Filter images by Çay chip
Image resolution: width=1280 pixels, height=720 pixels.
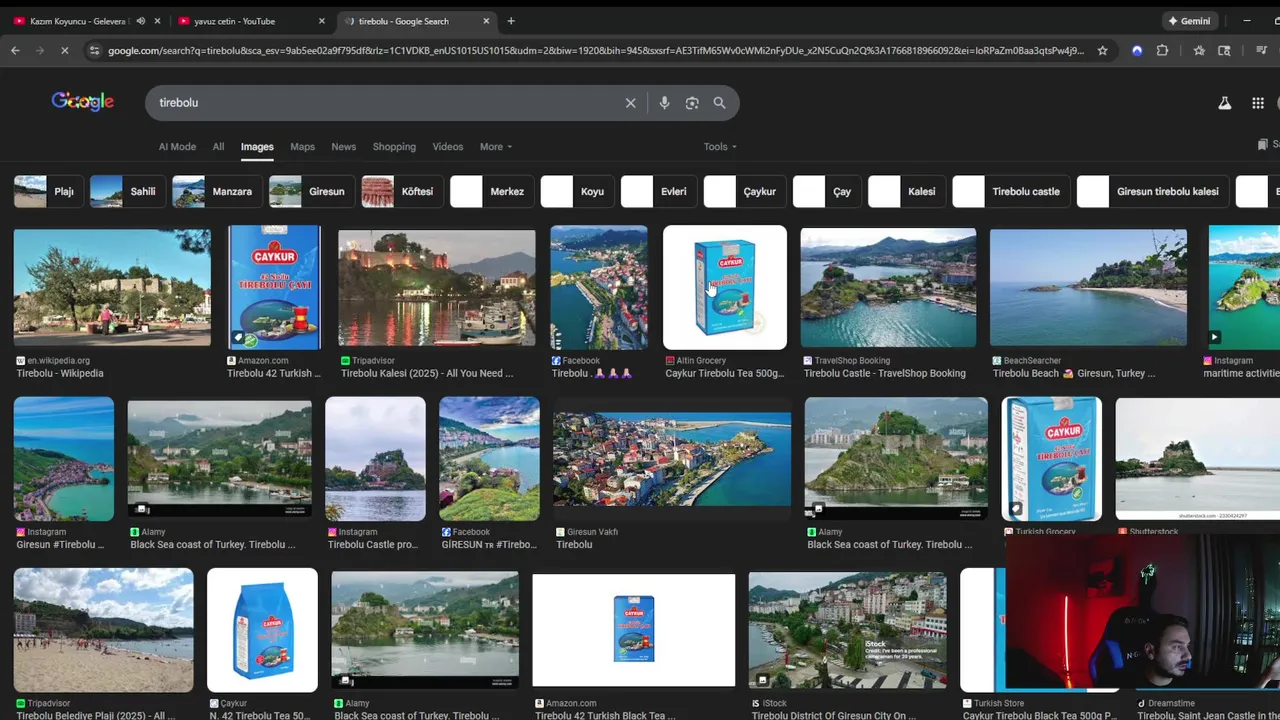(825, 191)
